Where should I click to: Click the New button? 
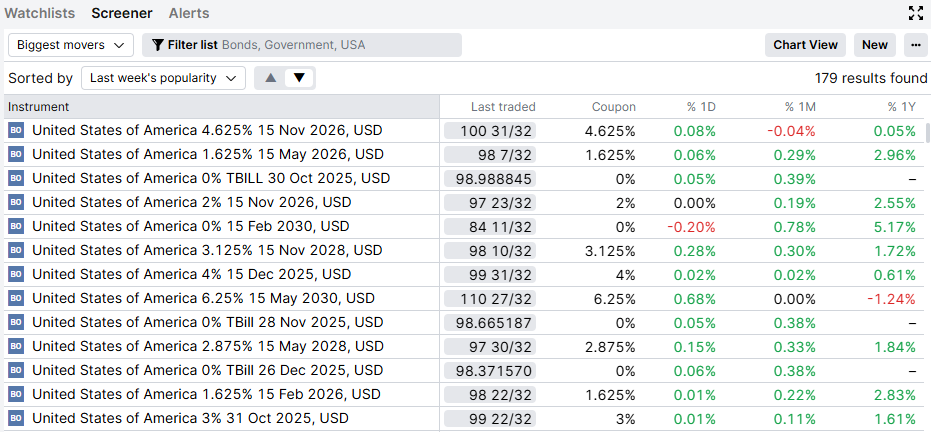[875, 45]
